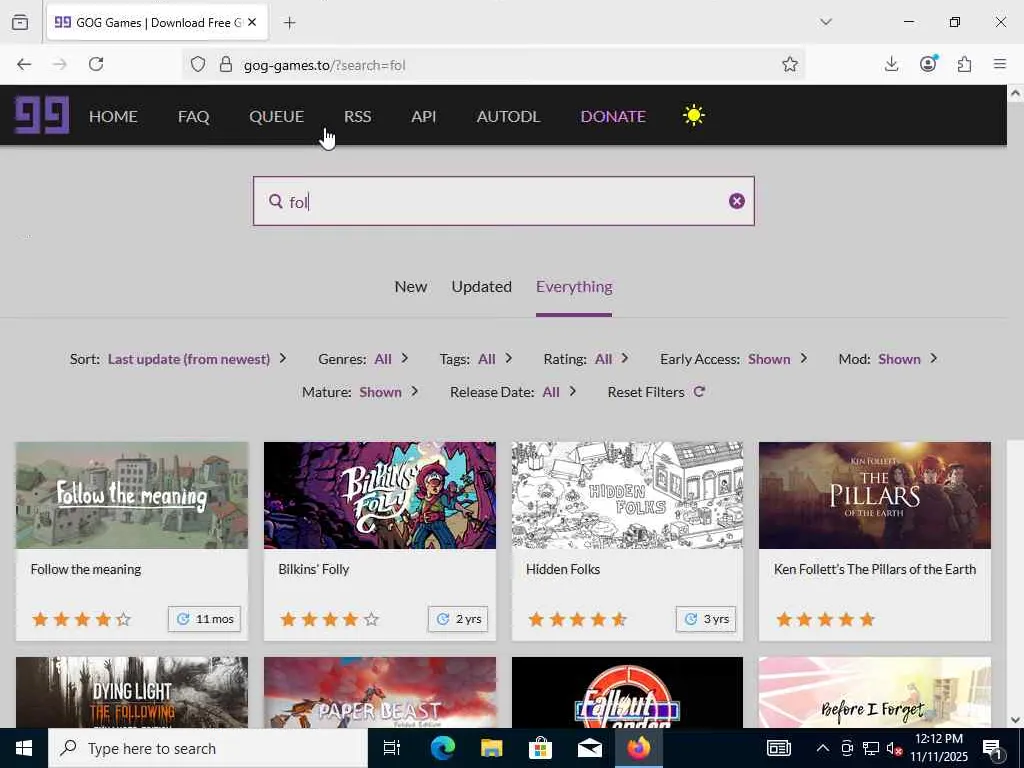Open Microsoft Store from taskbar
This screenshot has height=768, width=1024.
pyautogui.click(x=540, y=748)
